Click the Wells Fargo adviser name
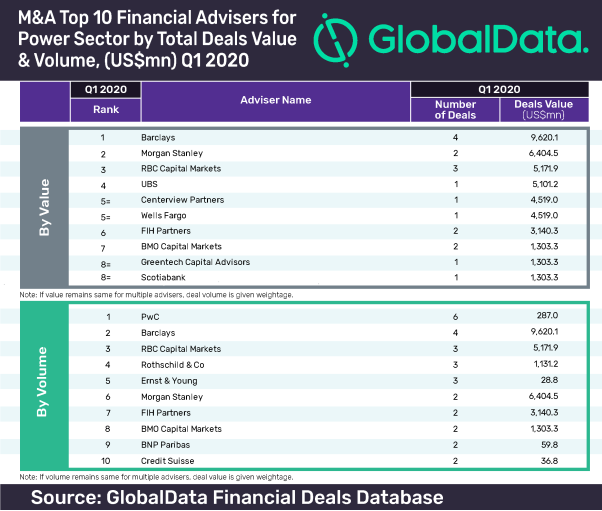The width and height of the screenshot is (602, 511). (164, 216)
